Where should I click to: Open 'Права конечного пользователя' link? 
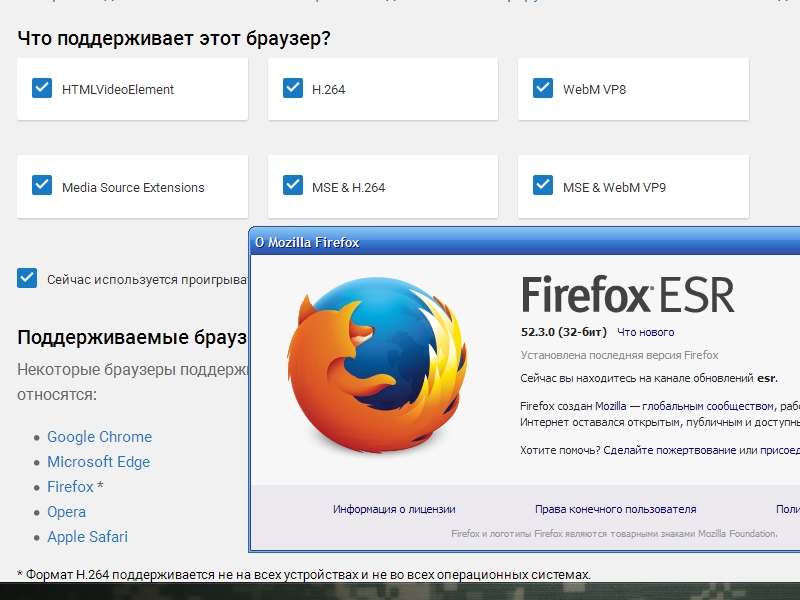pyautogui.click(x=615, y=509)
